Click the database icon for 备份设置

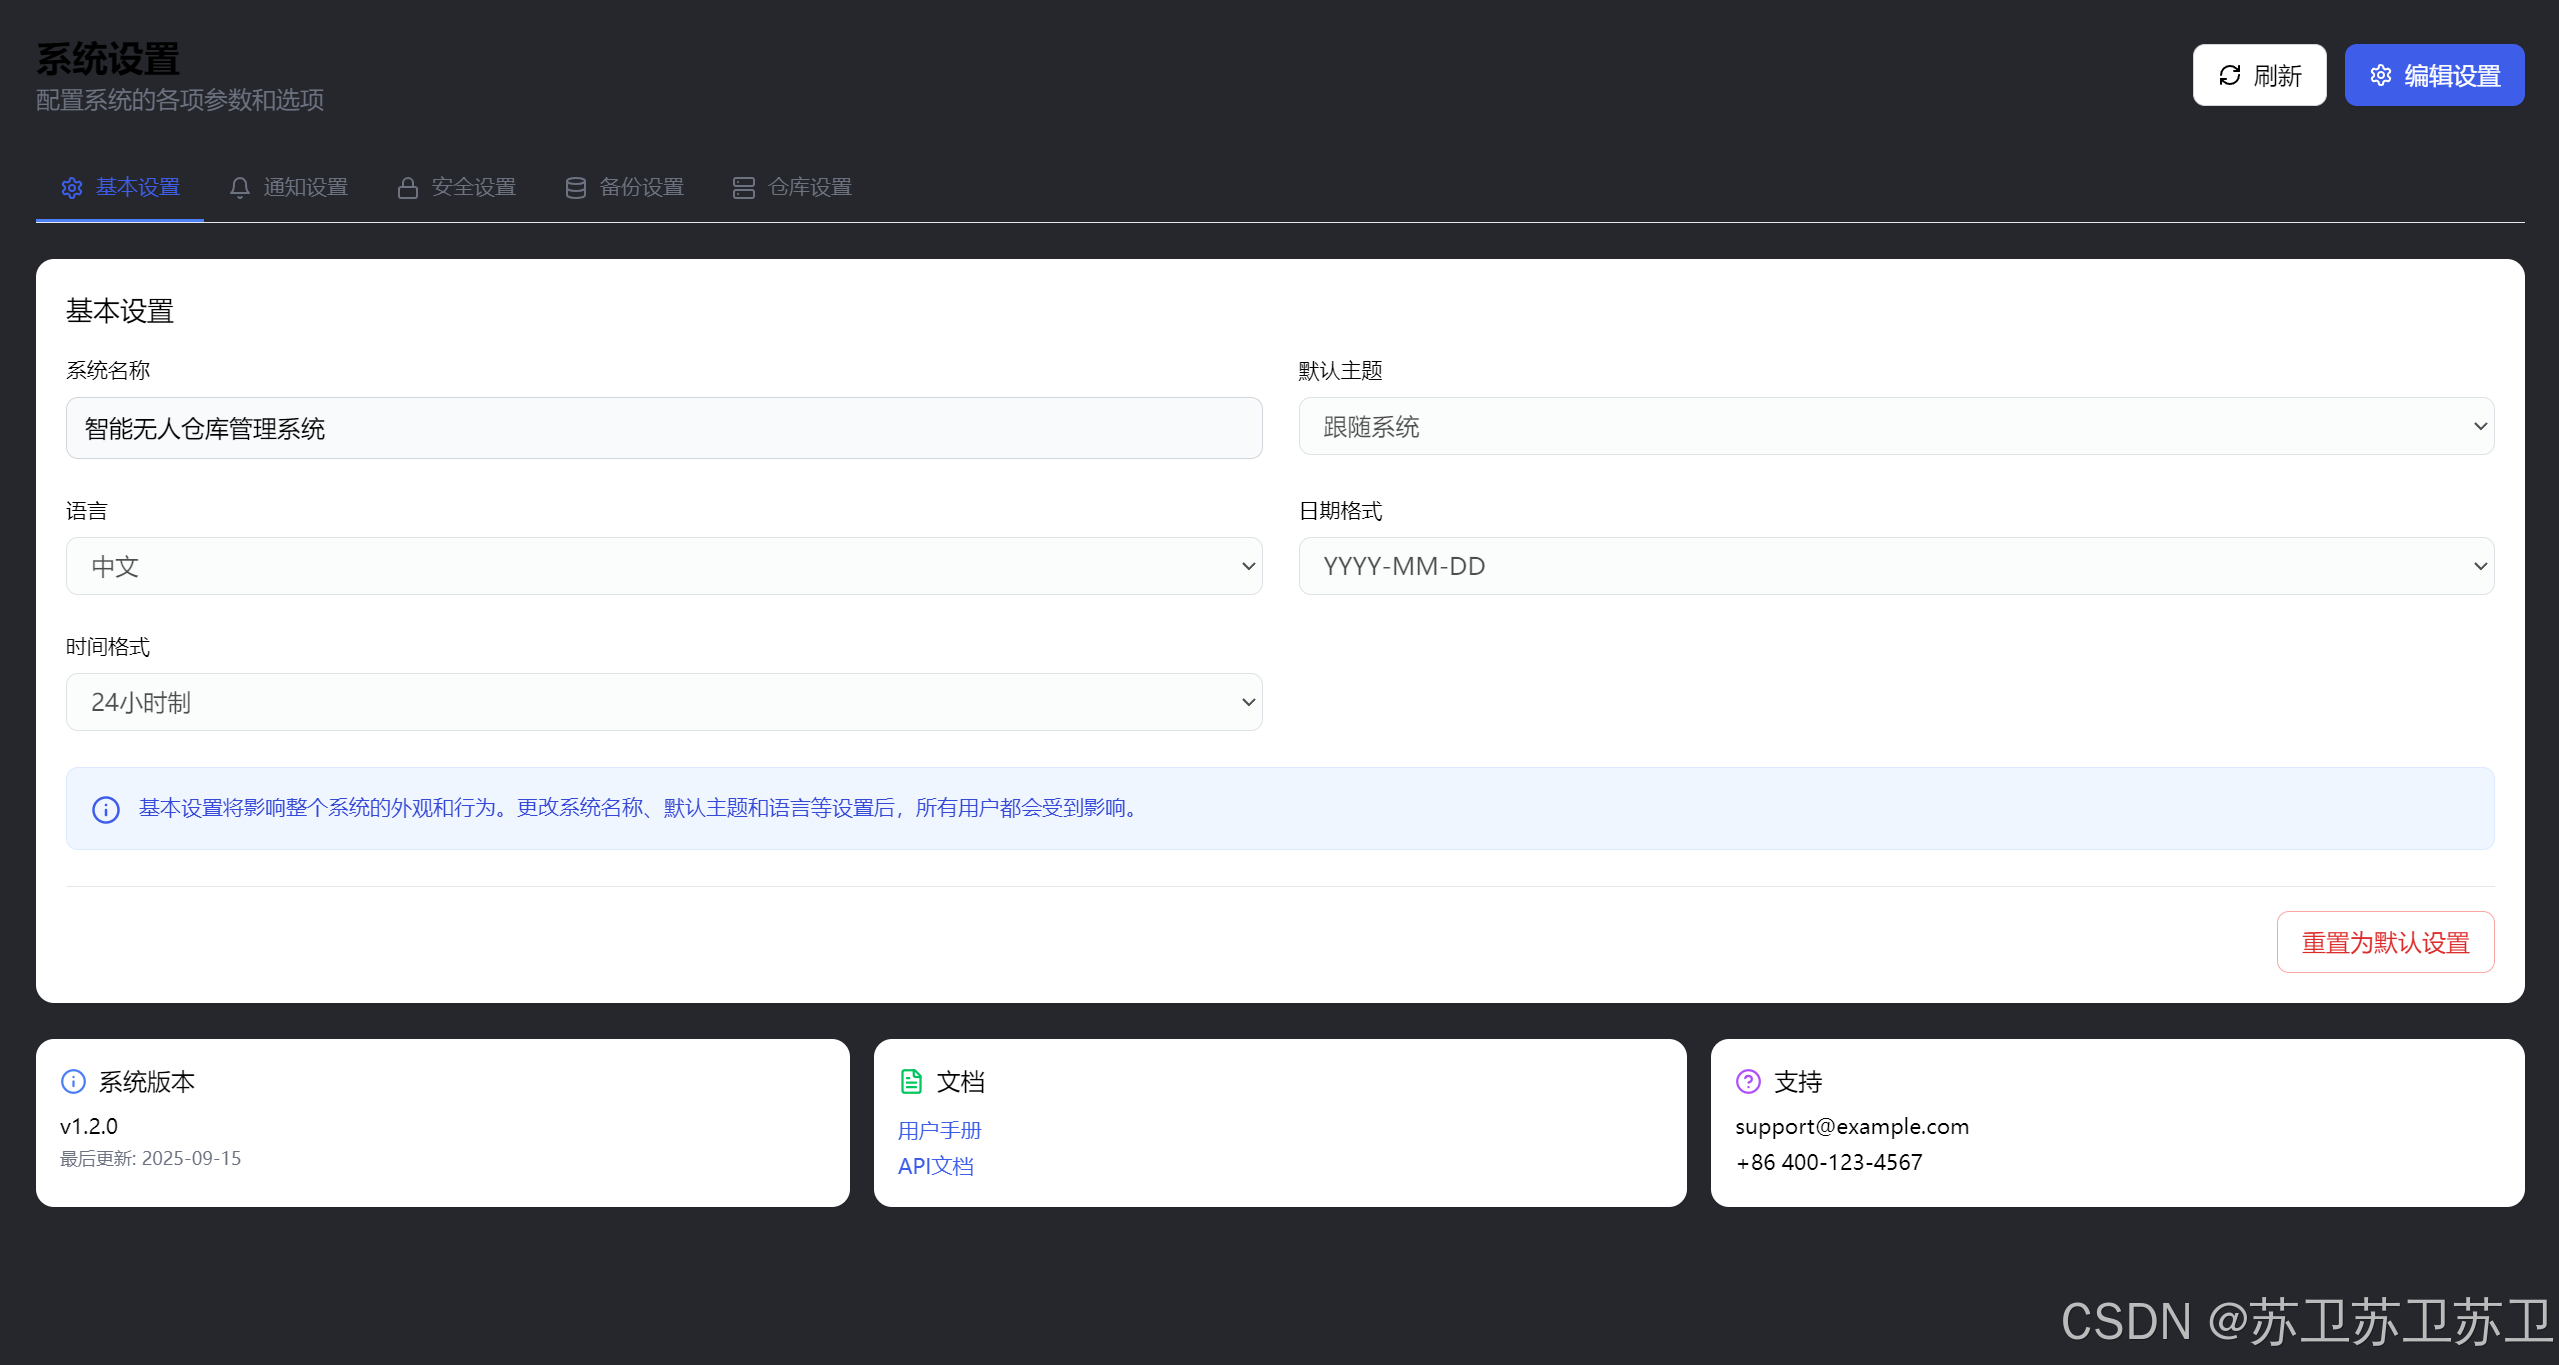pyautogui.click(x=575, y=188)
